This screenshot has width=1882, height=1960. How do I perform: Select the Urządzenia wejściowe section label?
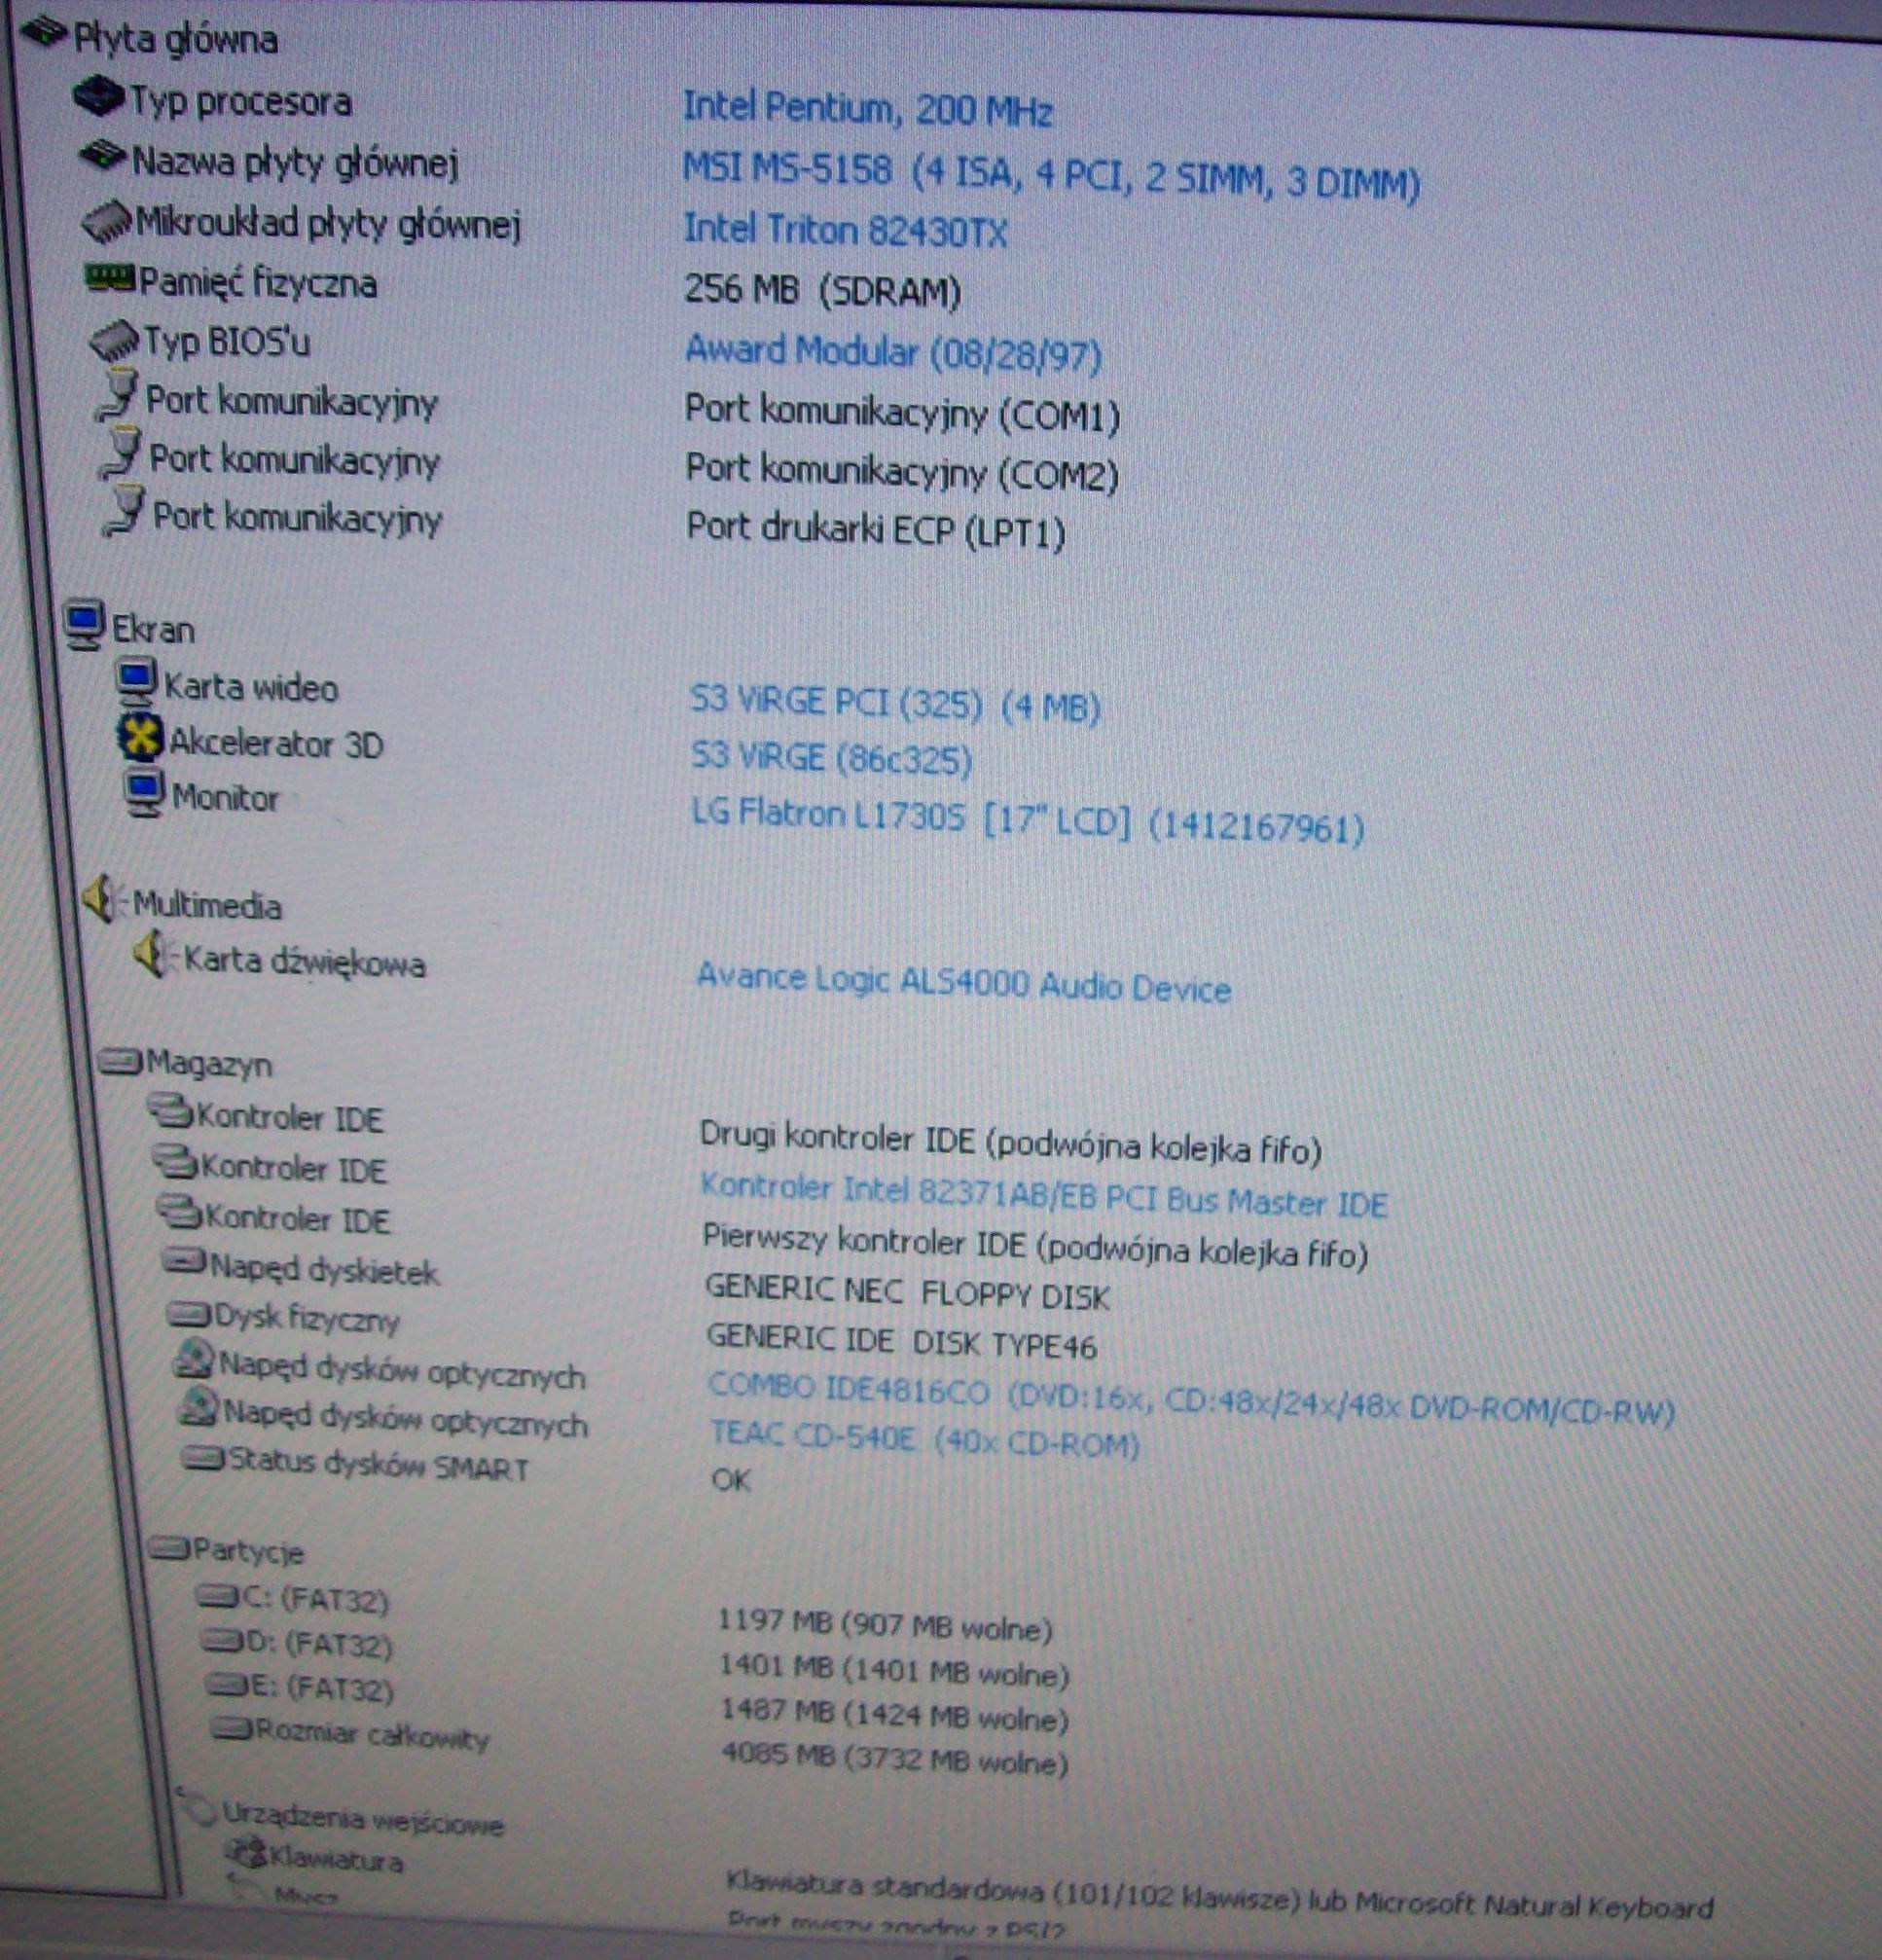click(x=363, y=1820)
